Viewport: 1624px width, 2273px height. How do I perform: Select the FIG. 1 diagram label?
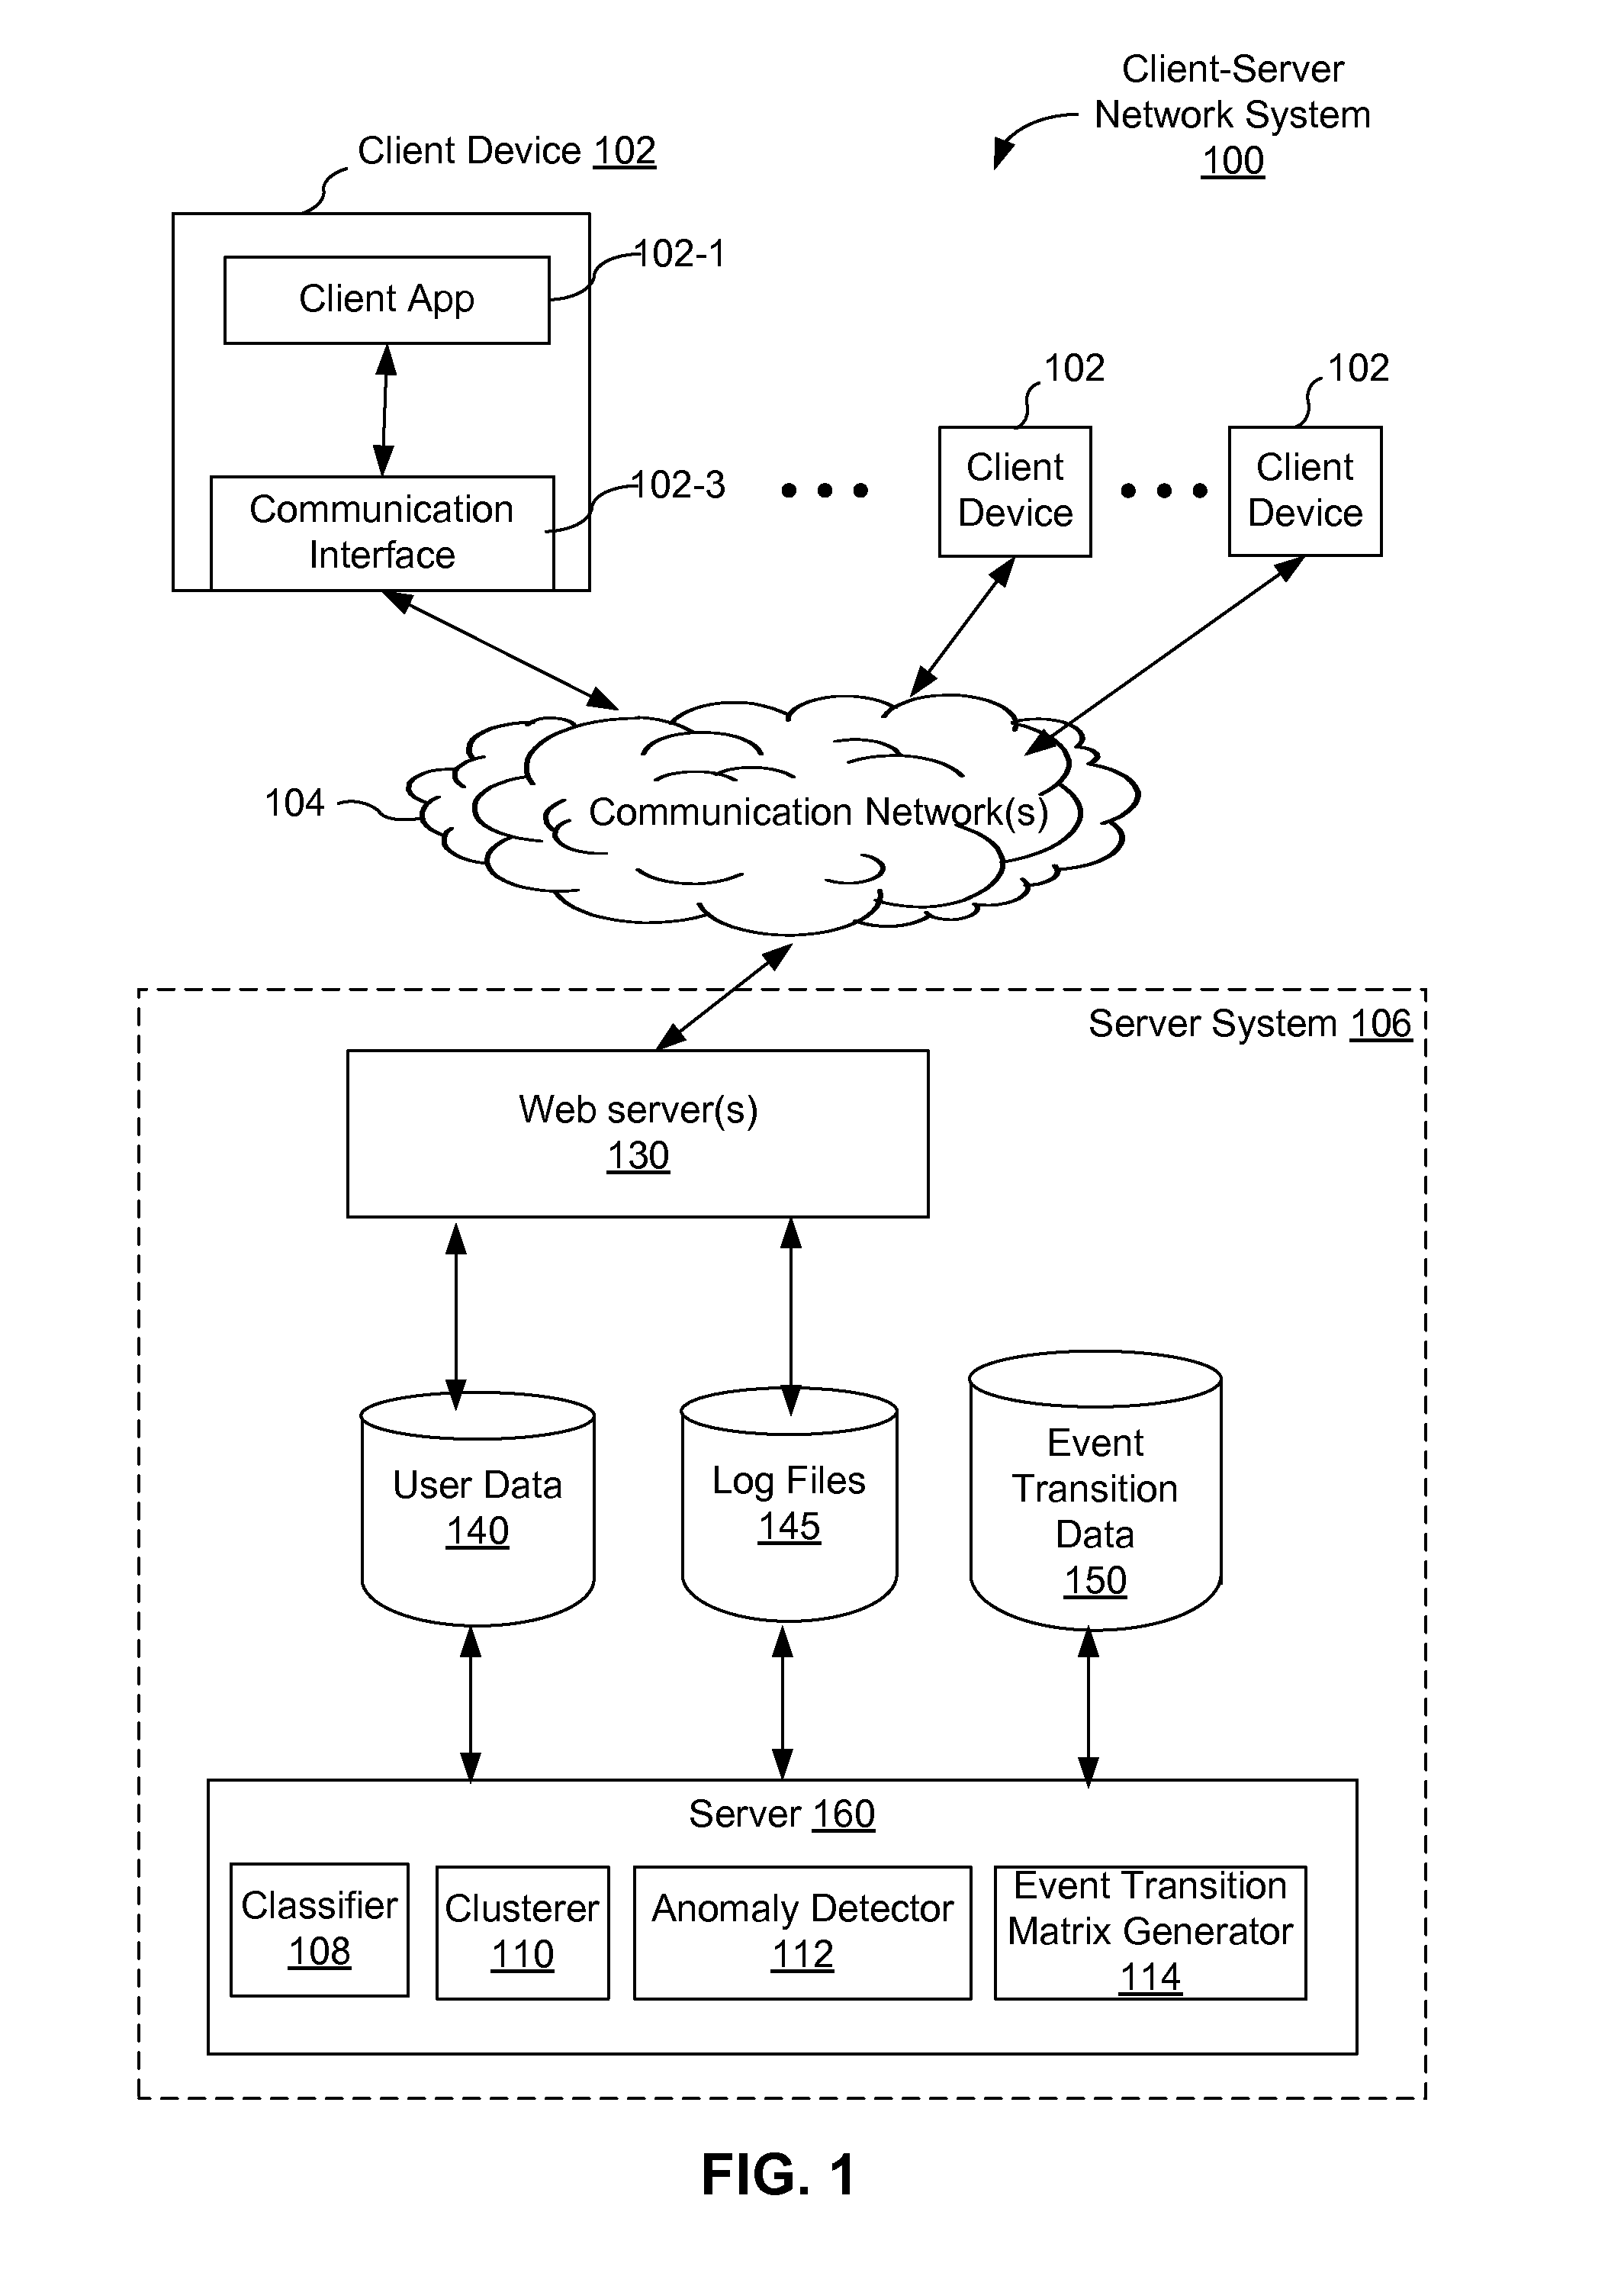[812, 2185]
